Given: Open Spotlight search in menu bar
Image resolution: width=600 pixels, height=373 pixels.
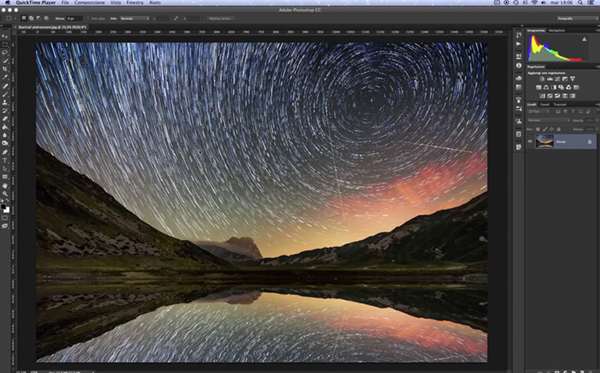Looking at the screenshot, I should [580, 2].
